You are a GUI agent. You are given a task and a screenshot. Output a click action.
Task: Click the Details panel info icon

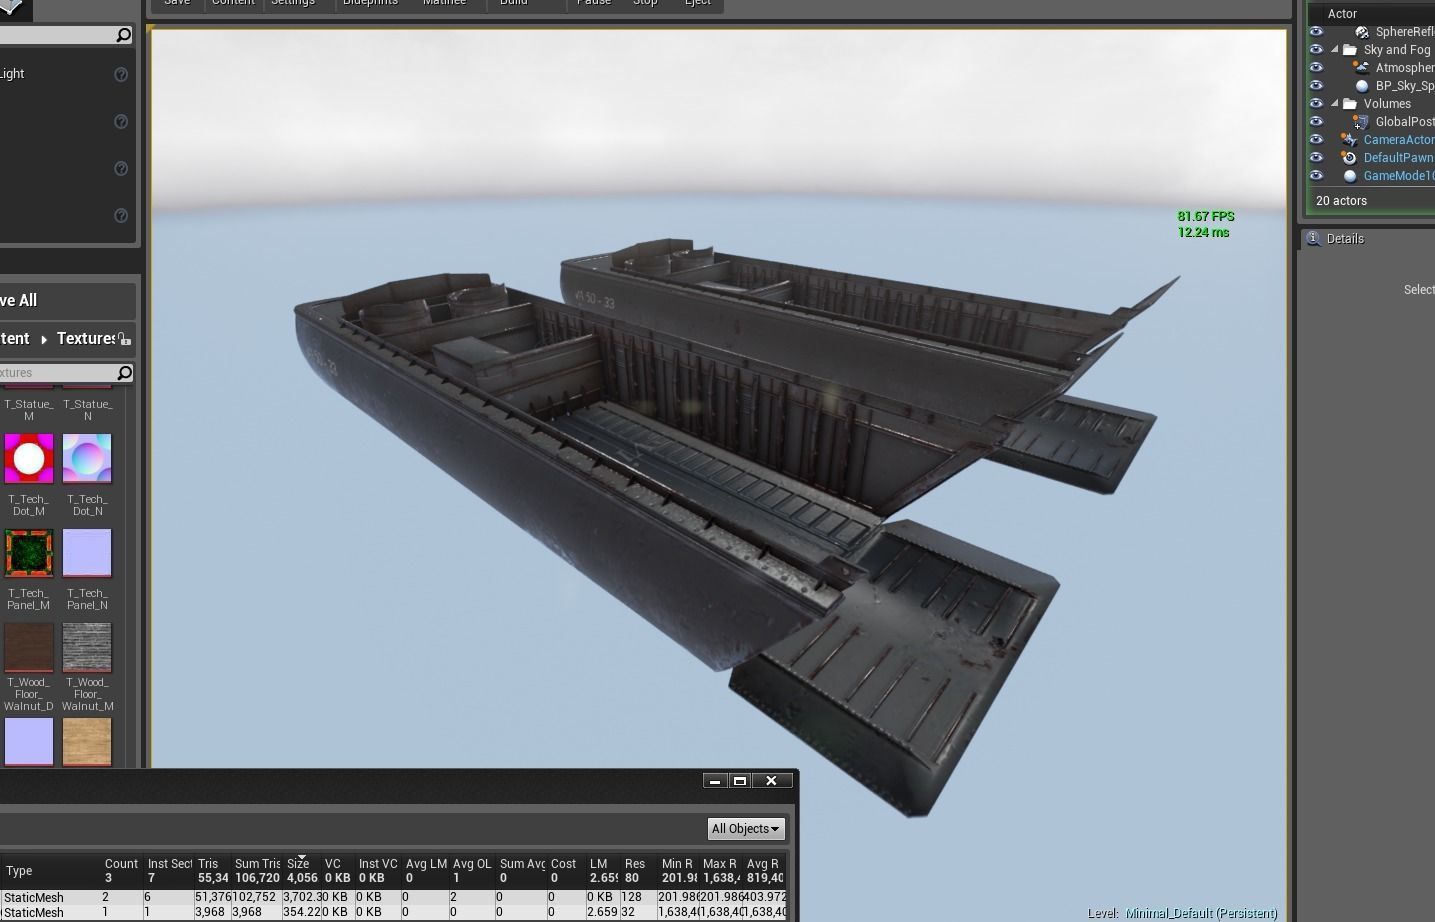click(x=1313, y=238)
